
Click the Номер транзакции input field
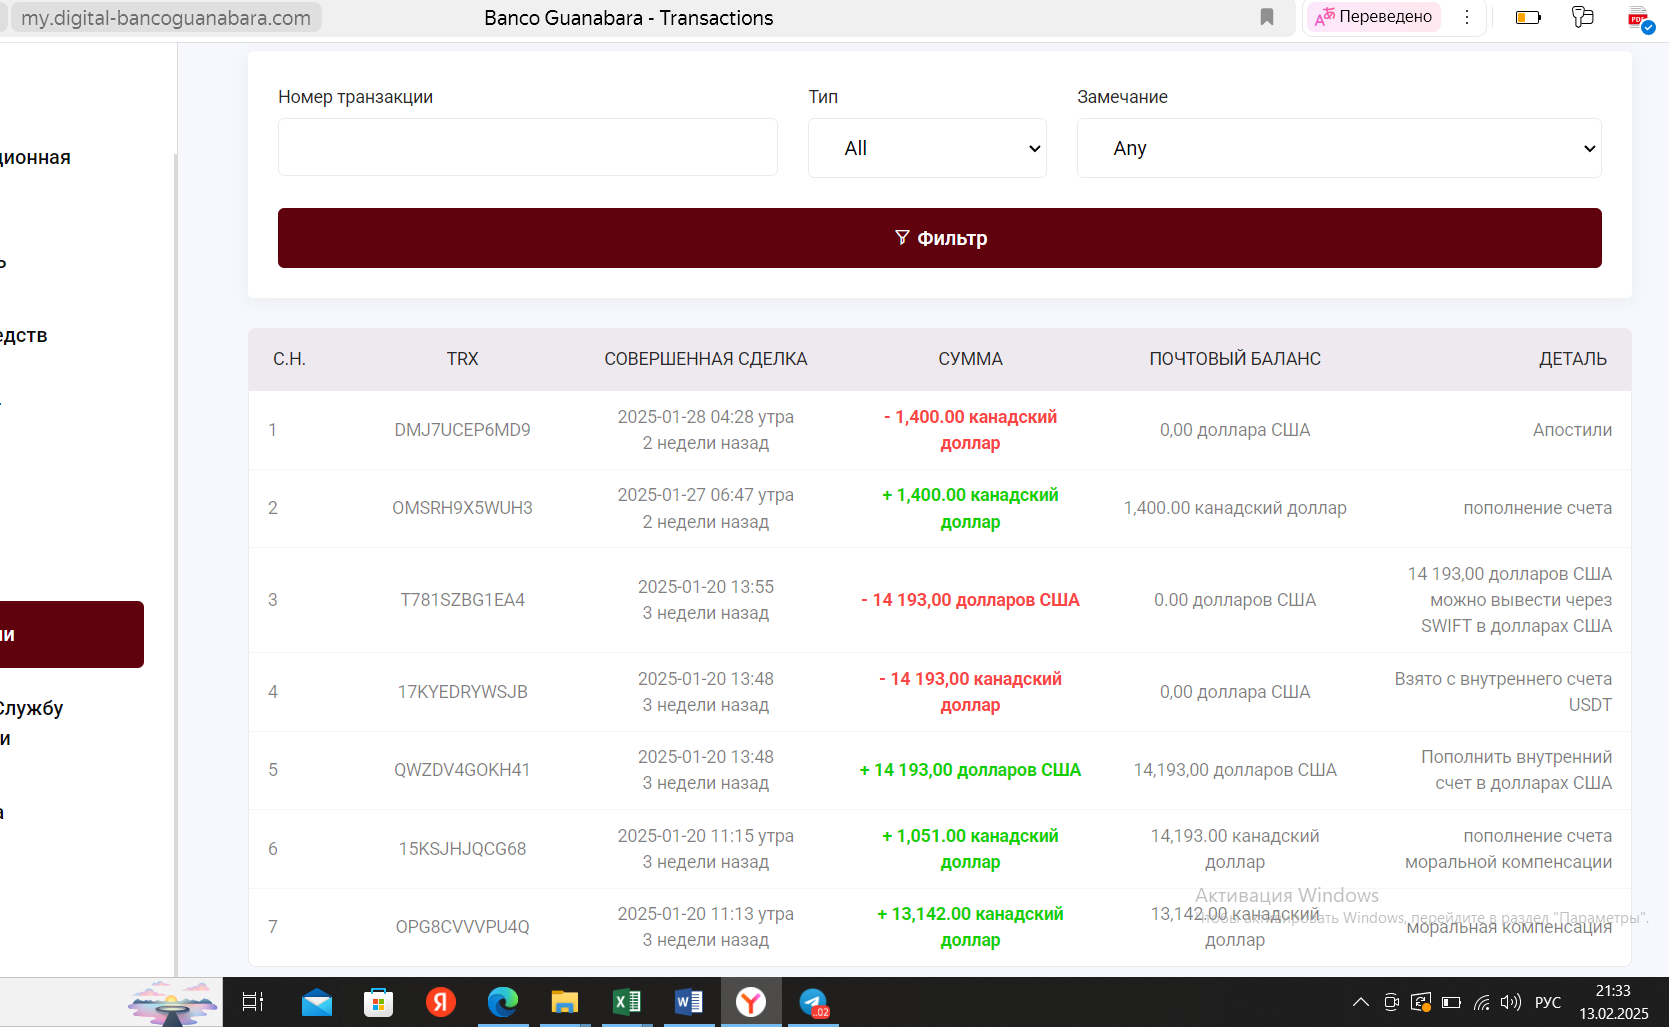pos(527,148)
